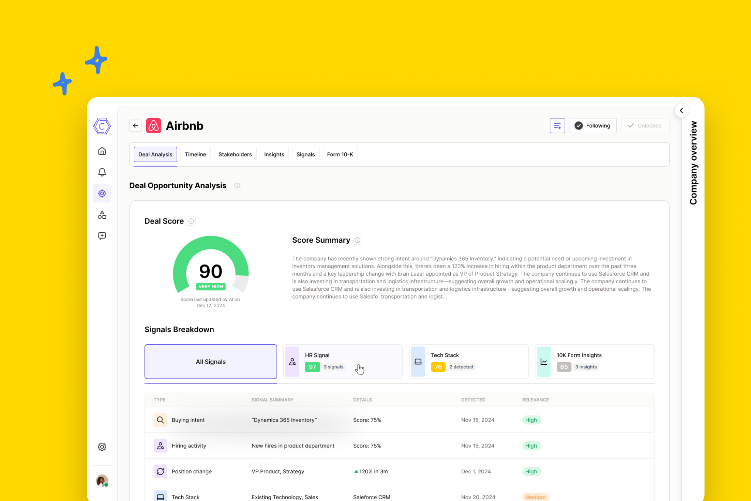Click the Unlocked checkmark button
This screenshot has width=751, height=501.
click(643, 126)
